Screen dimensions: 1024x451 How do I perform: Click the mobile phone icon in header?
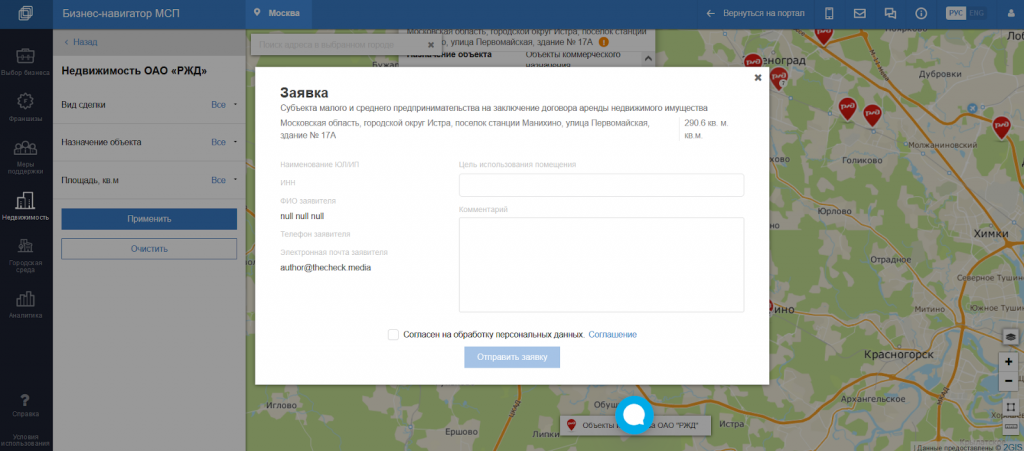829,13
